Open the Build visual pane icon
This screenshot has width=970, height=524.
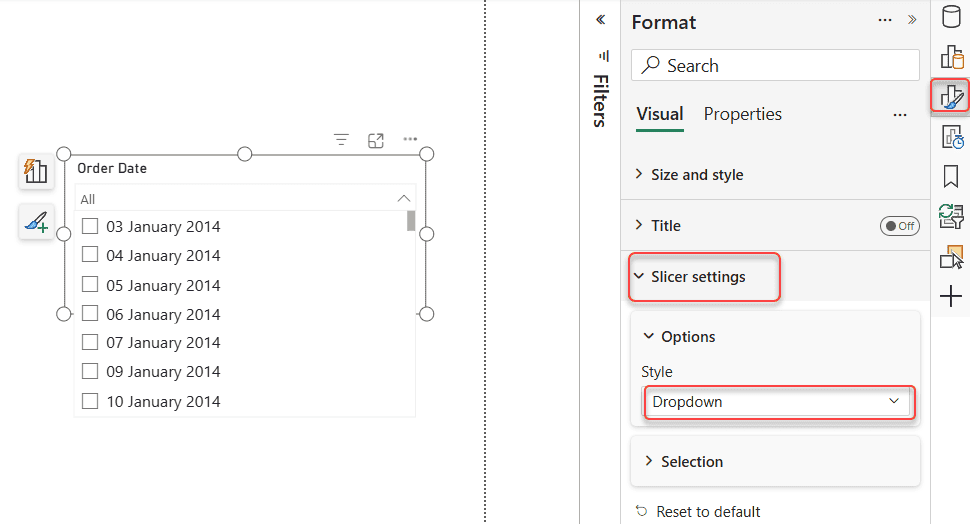(951, 57)
